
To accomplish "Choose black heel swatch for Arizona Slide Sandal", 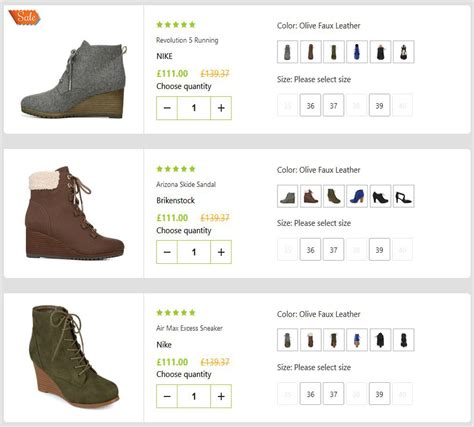I will click(380, 196).
